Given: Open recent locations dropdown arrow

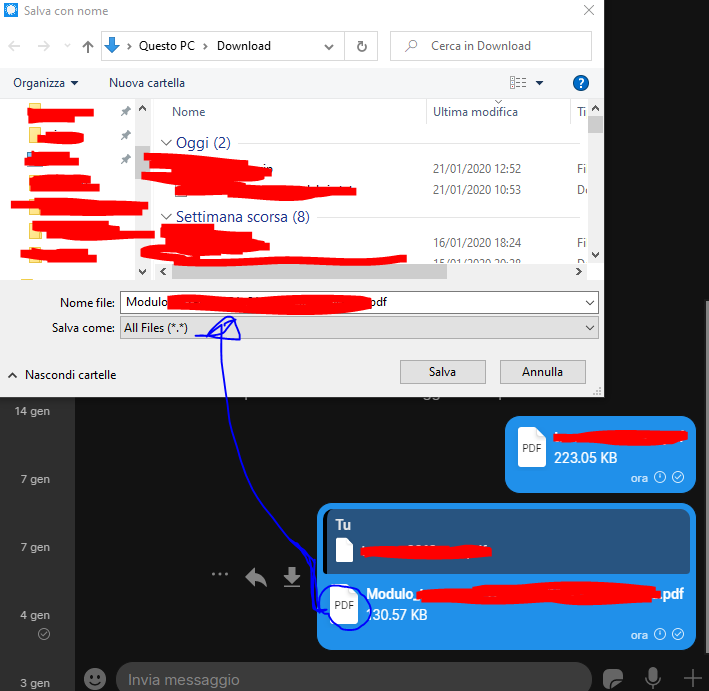Looking at the screenshot, I should tap(67, 46).
